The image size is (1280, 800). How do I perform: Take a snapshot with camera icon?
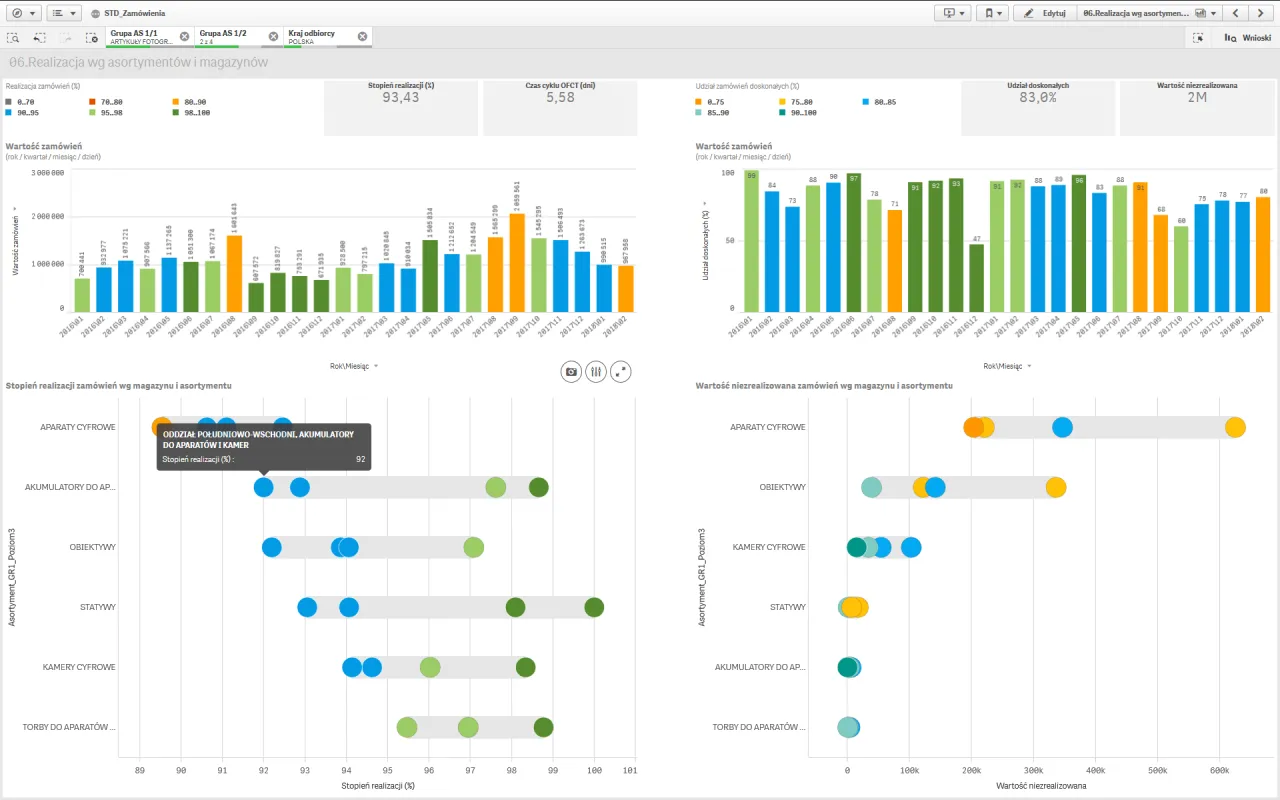click(x=571, y=371)
